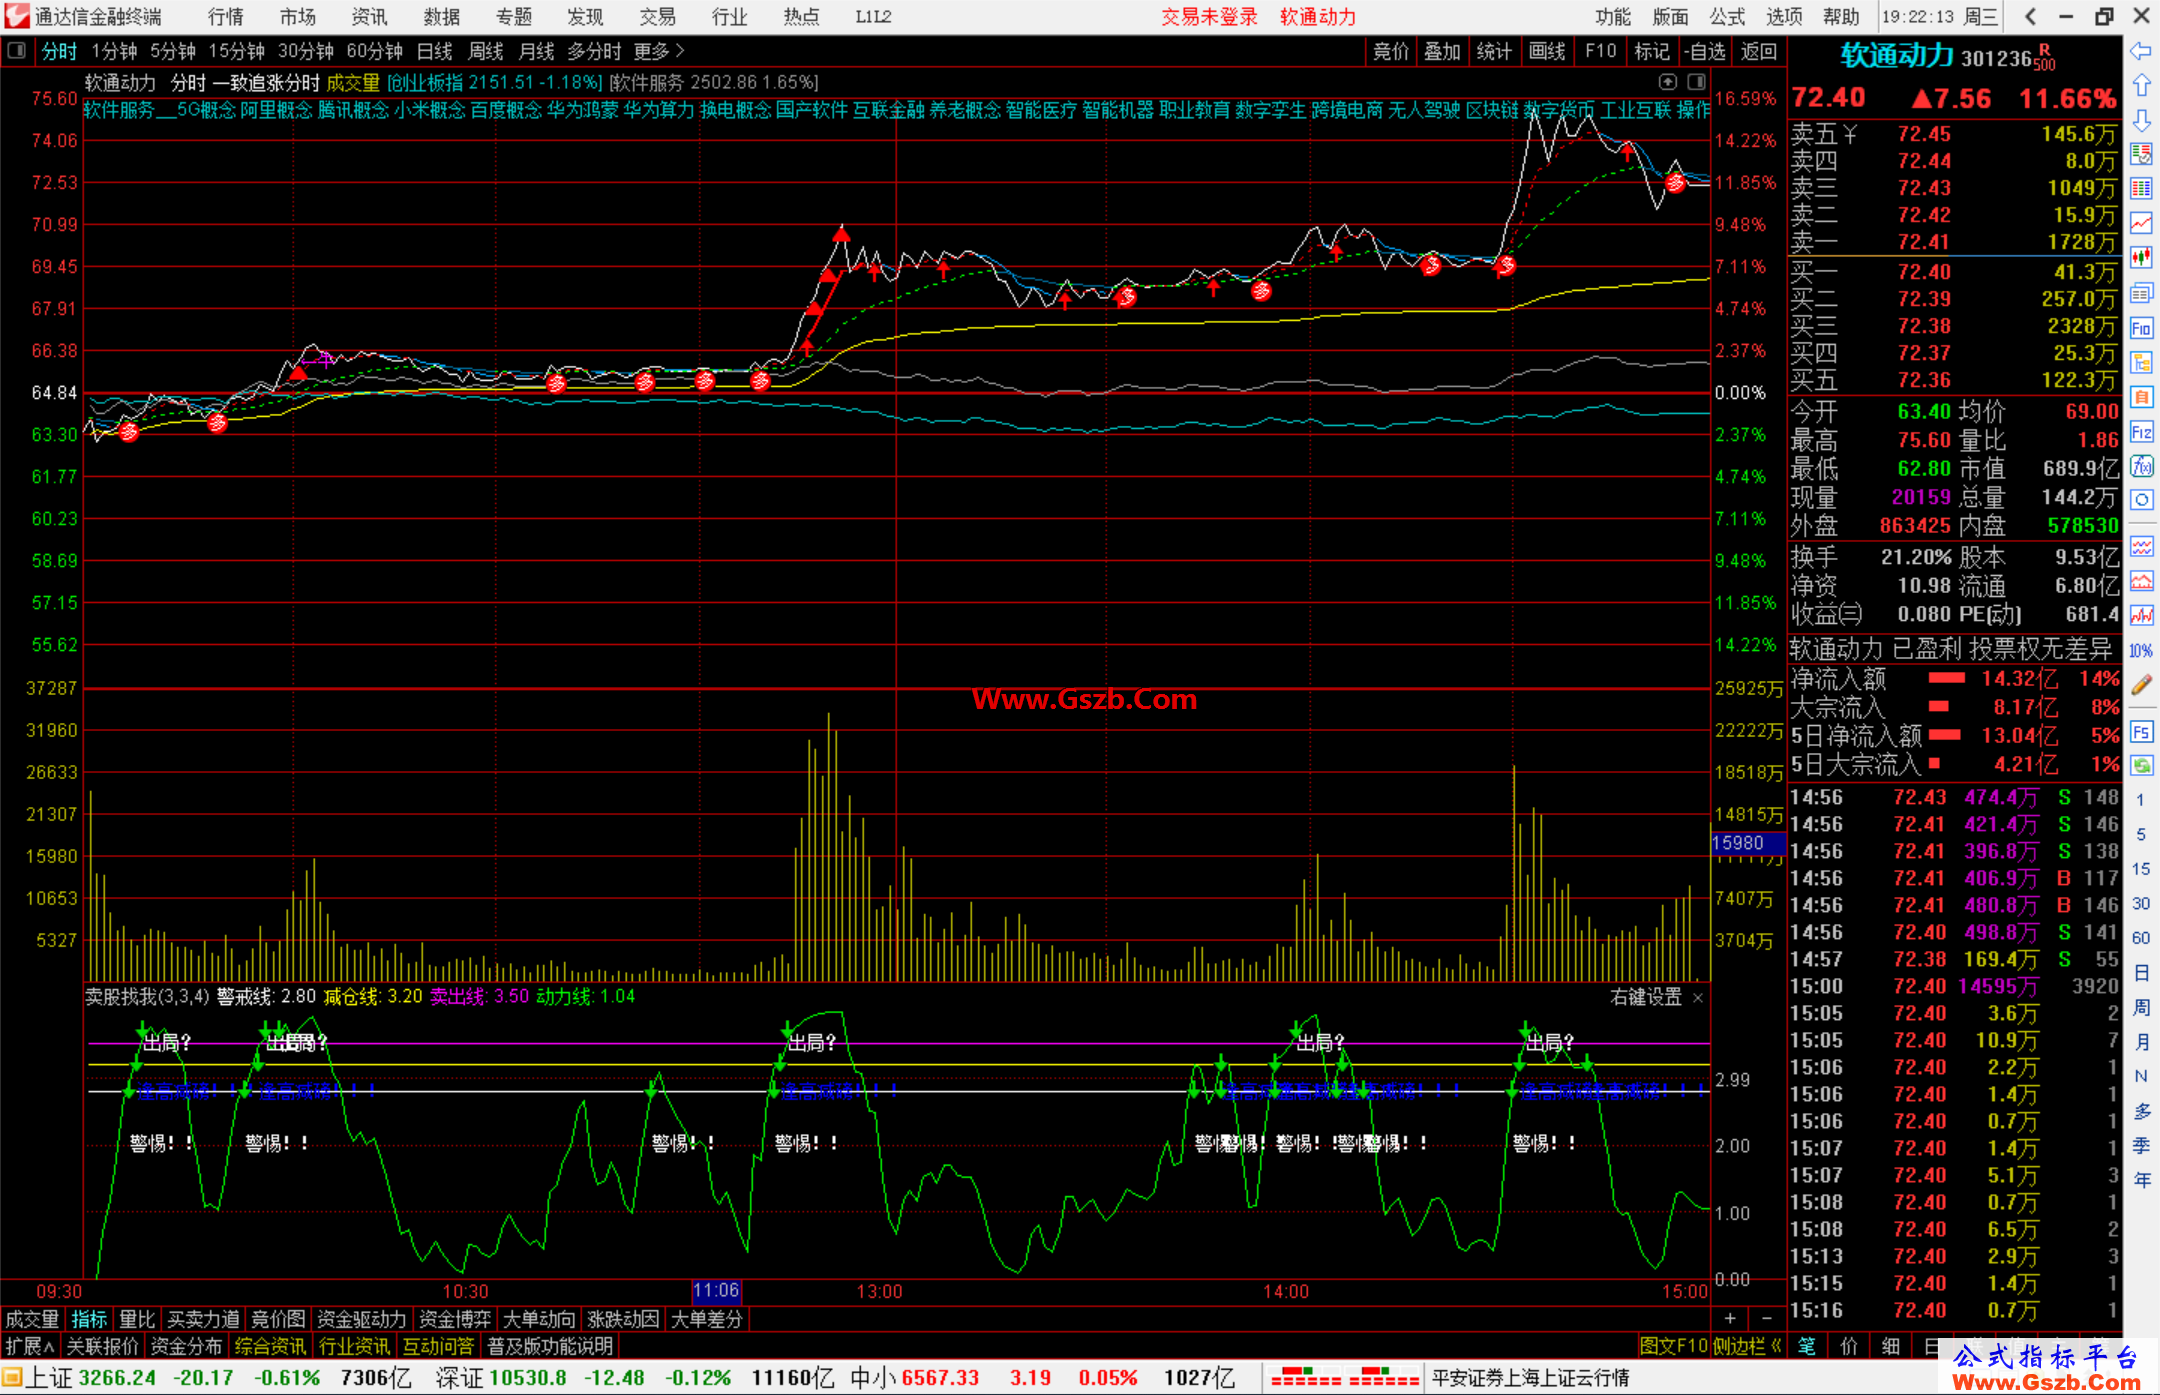Click the pencil drawing tool icon
Screen dimensions: 2160x1395
[2141, 685]
